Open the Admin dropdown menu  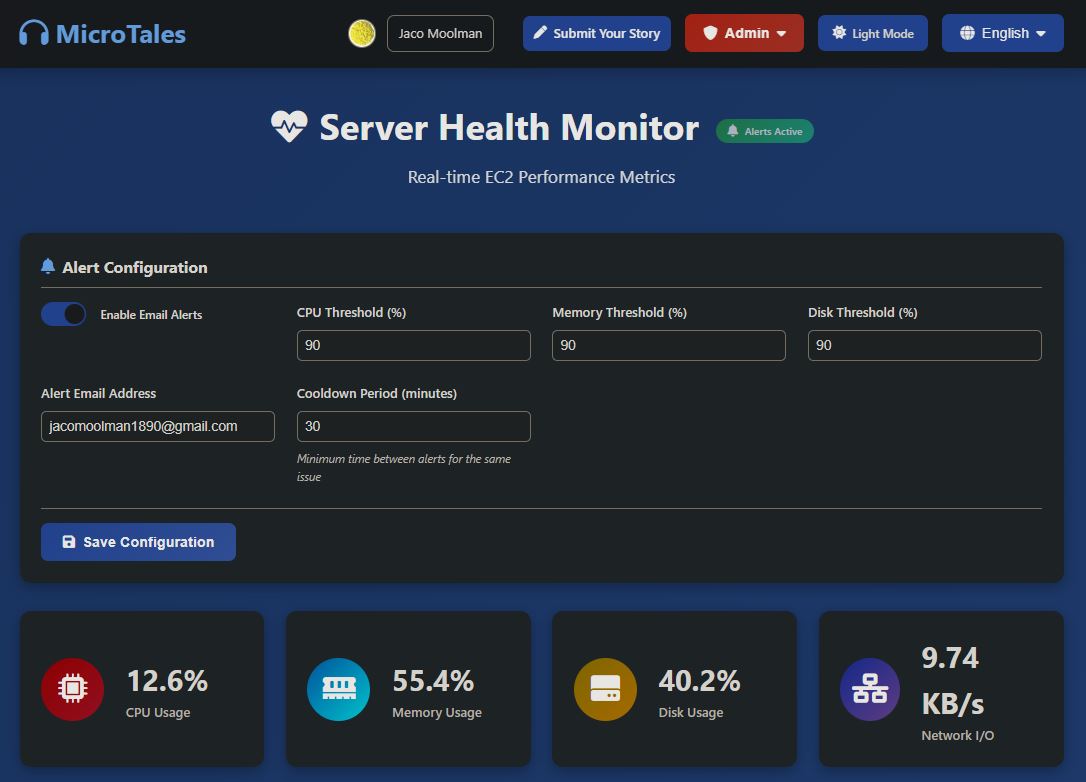744,33
